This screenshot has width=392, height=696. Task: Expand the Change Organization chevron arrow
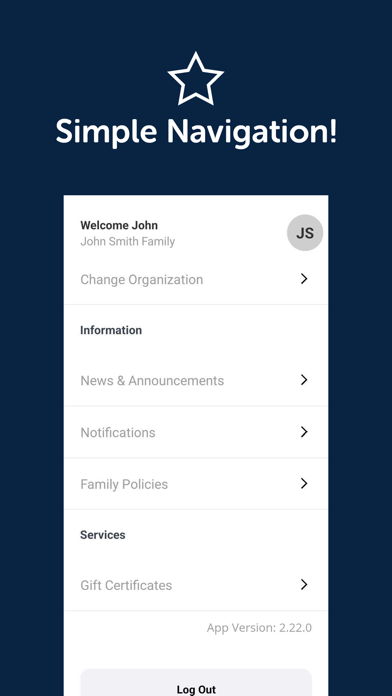point(304,279)
